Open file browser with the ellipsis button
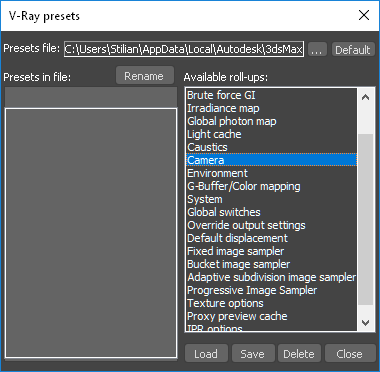 [x=317, y=49]
